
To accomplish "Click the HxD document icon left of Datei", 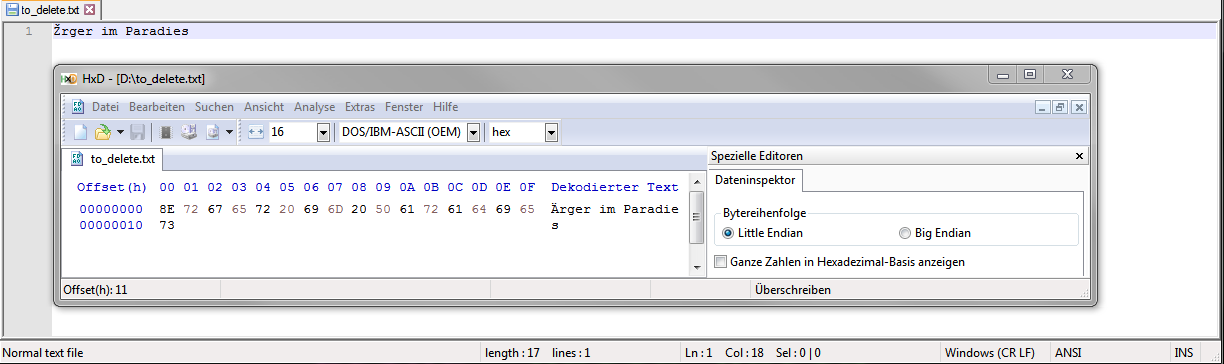I will coord(78,107).
